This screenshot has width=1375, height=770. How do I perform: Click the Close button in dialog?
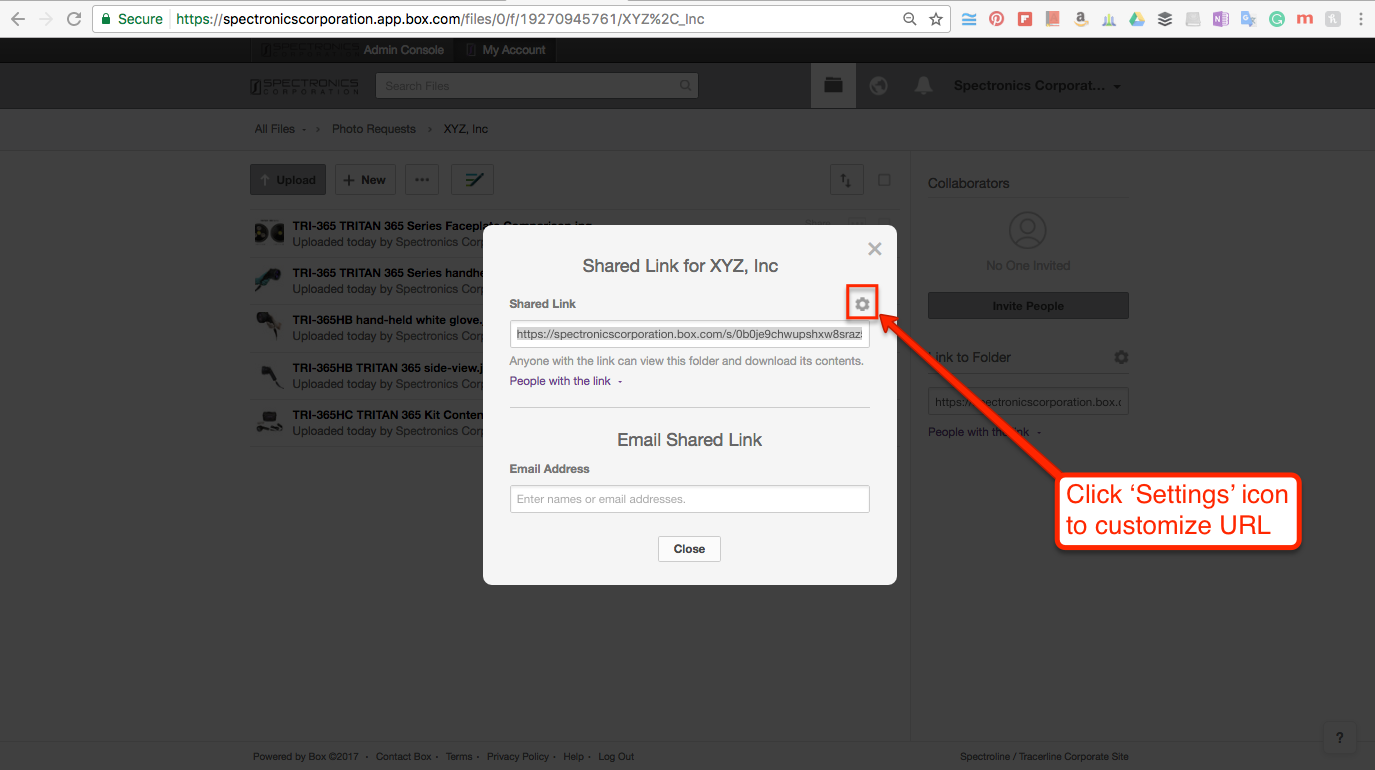(x=689, y=549)
